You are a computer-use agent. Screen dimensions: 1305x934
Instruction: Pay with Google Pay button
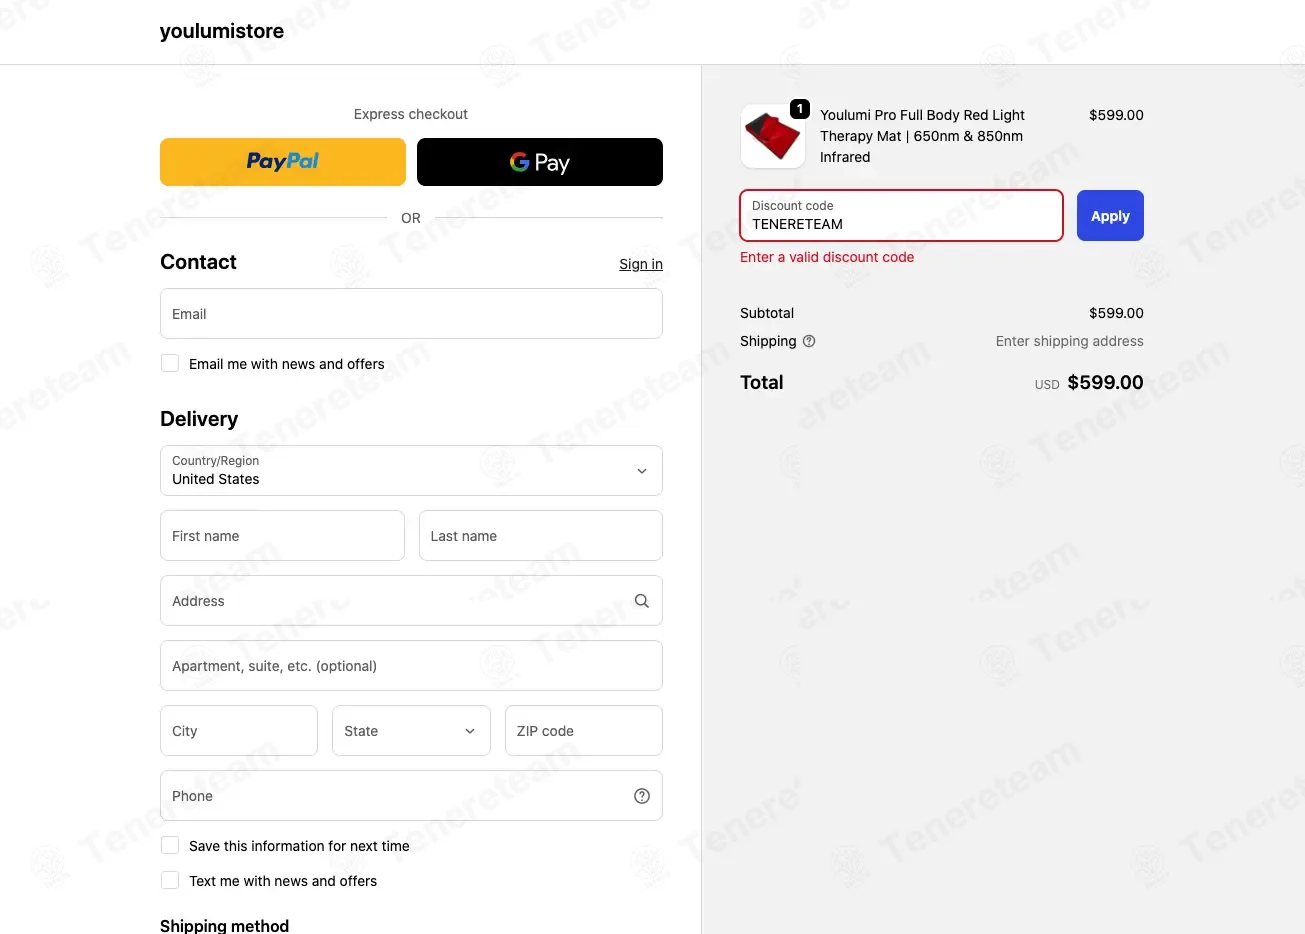[540, 162]
